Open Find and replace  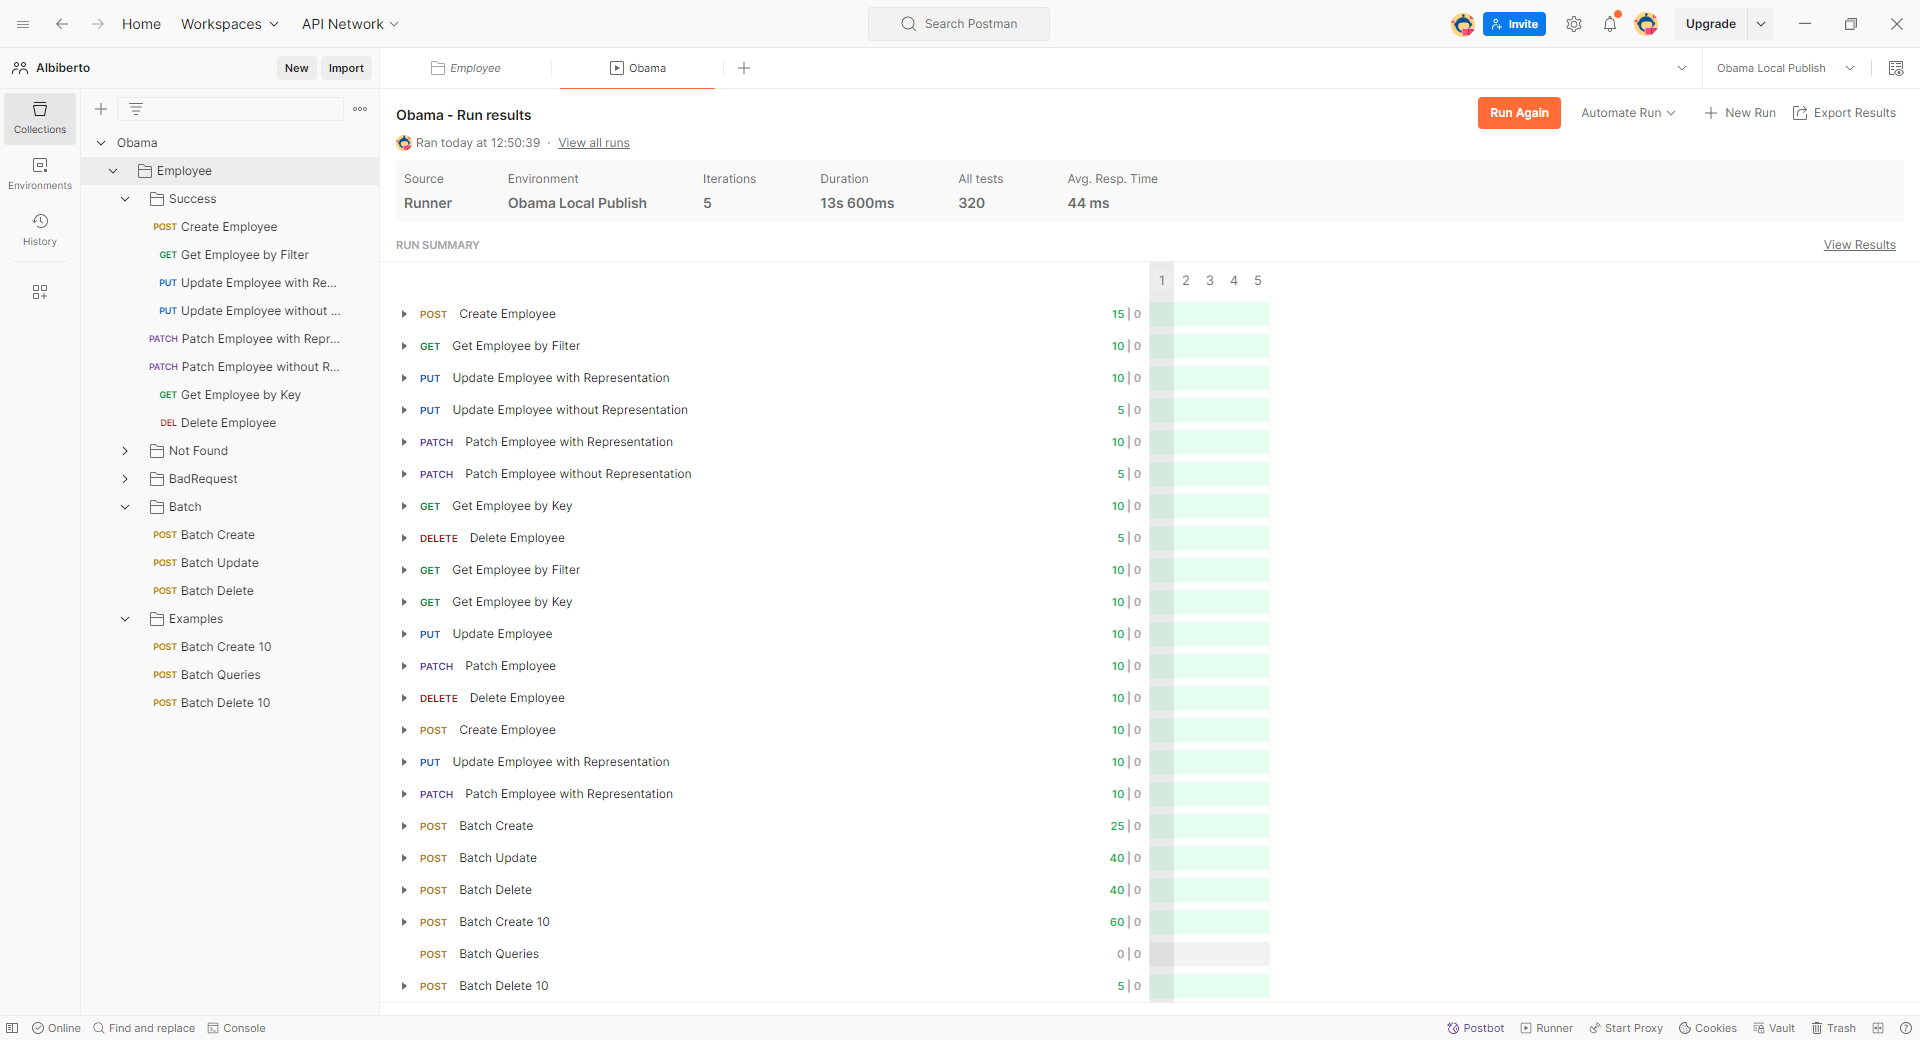point(144,1028)
